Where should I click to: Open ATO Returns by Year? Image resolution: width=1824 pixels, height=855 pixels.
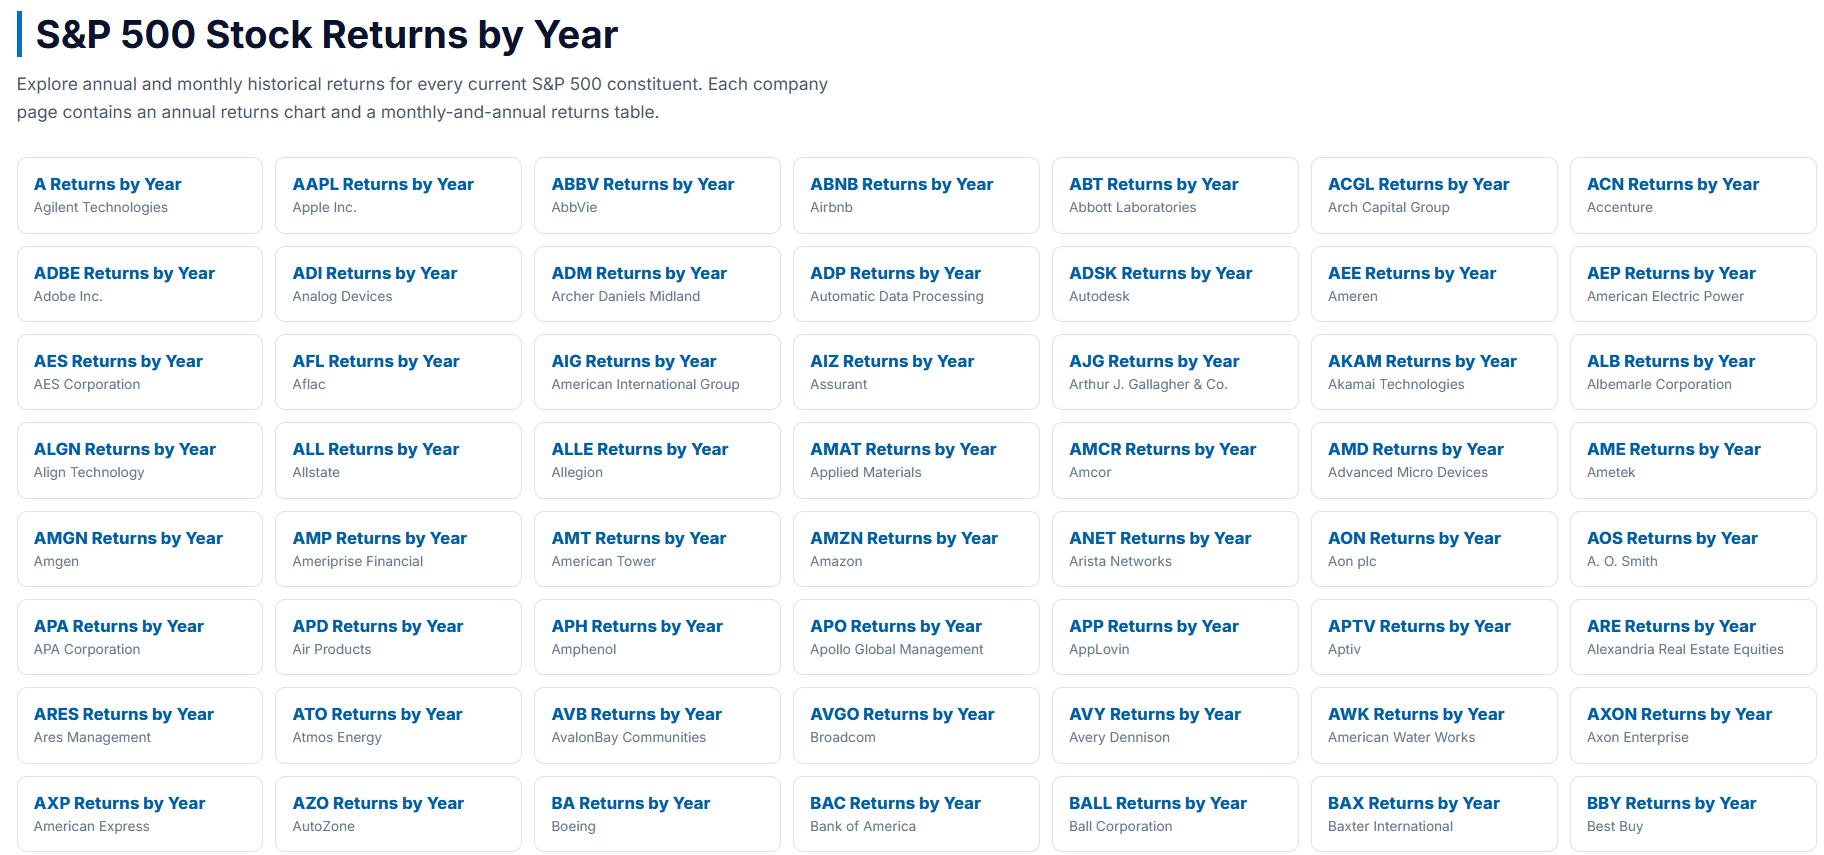398,725
